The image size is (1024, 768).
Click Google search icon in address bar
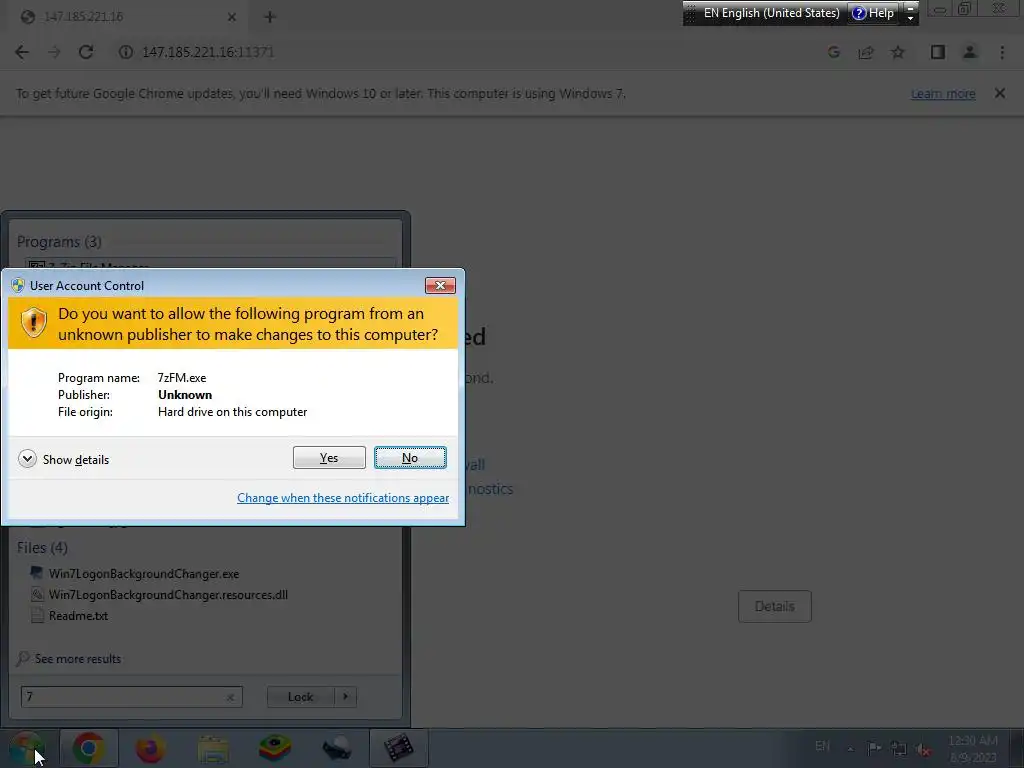[x=833, y=52]
